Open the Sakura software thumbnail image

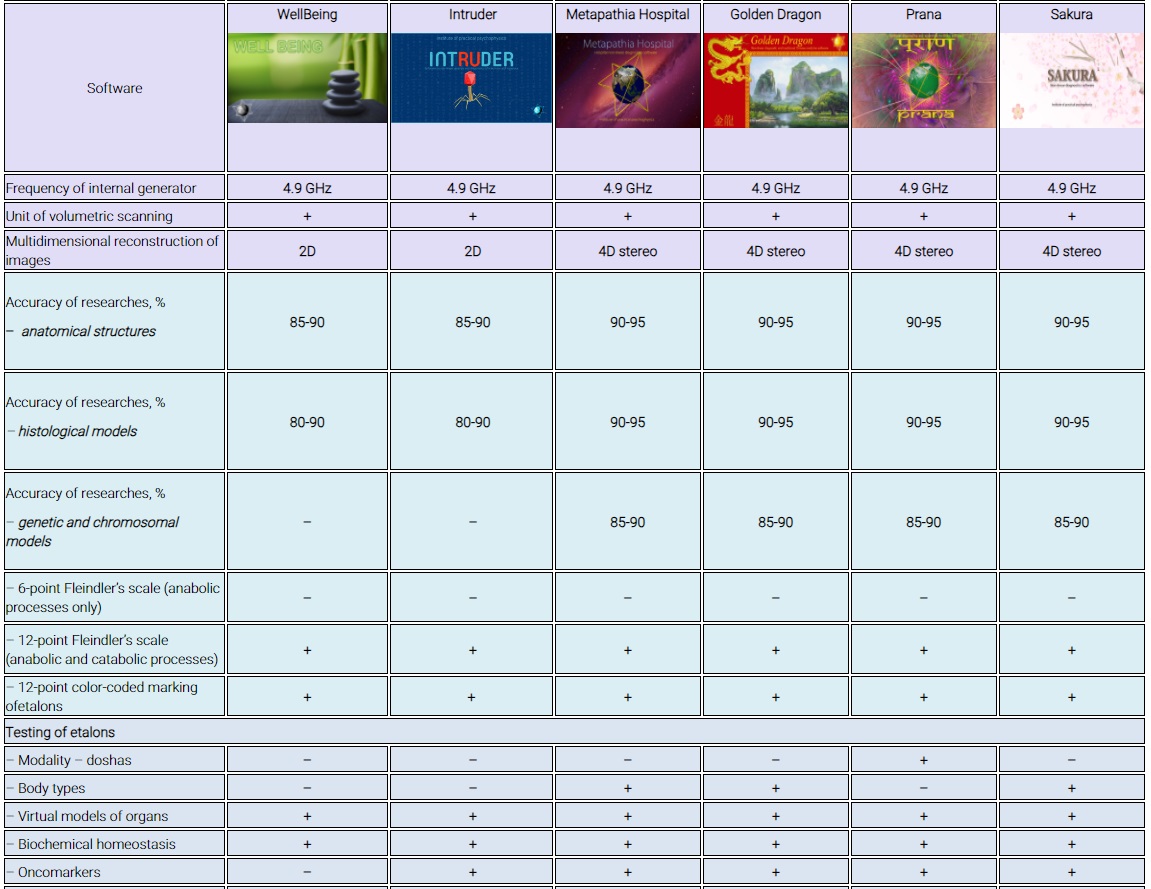[1072, 80]
